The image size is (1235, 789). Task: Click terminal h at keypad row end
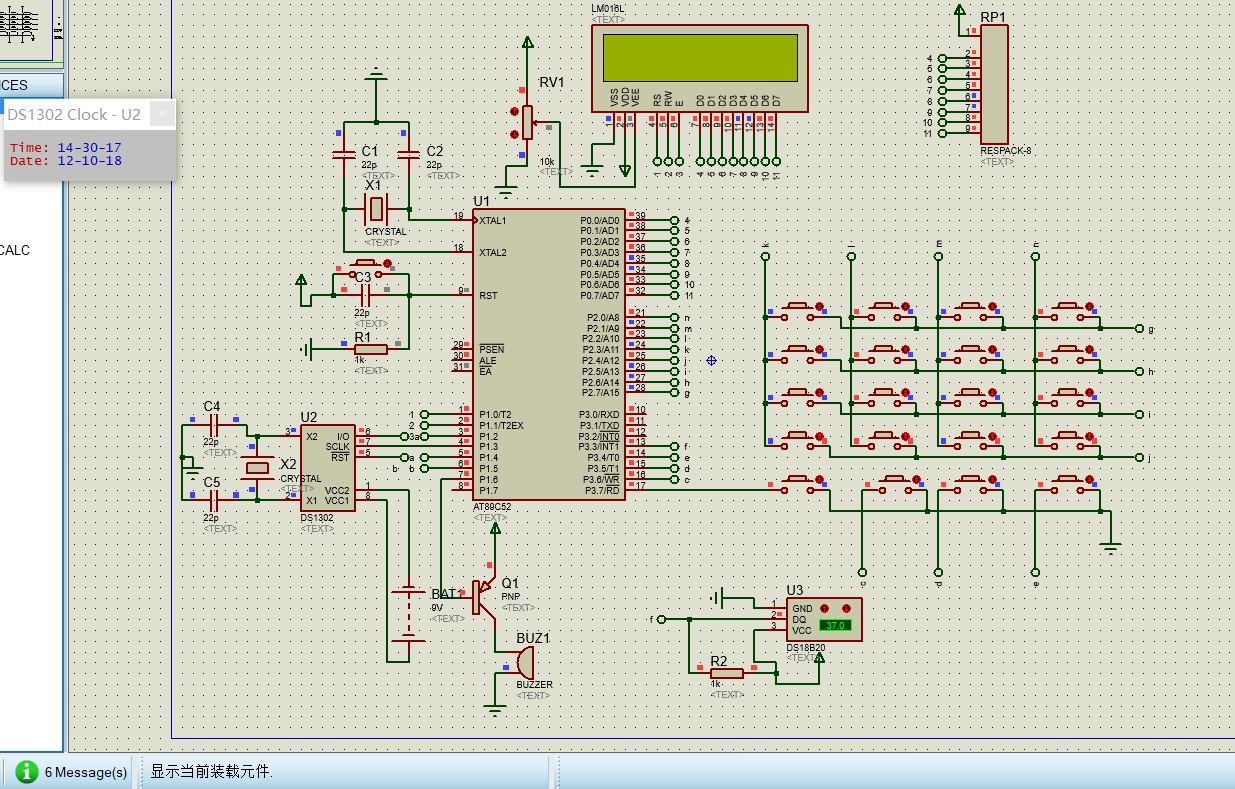pos(1140,371)
